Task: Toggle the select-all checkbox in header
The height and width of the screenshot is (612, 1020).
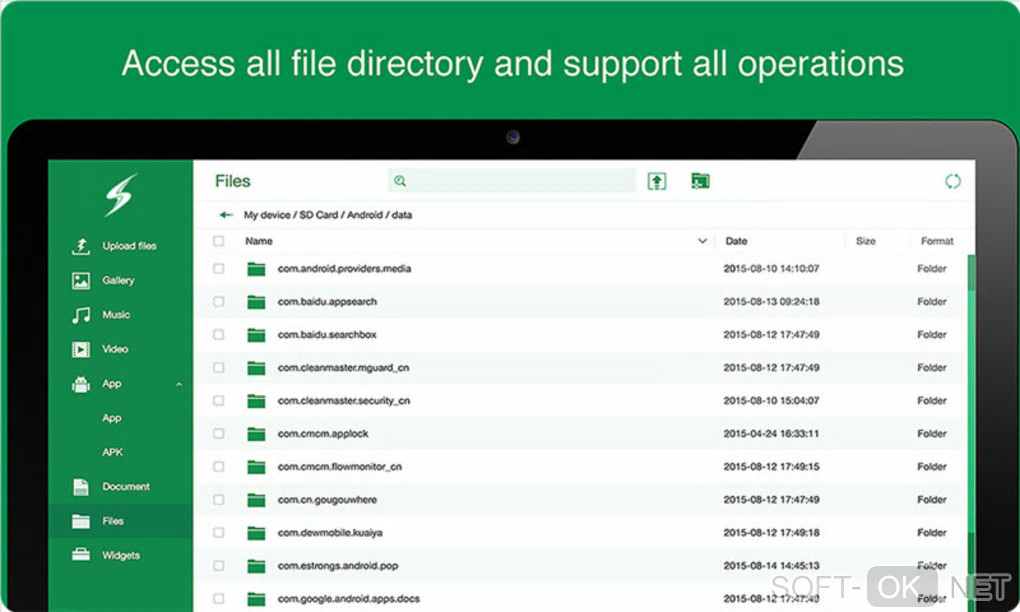Action: click(219, 241)
